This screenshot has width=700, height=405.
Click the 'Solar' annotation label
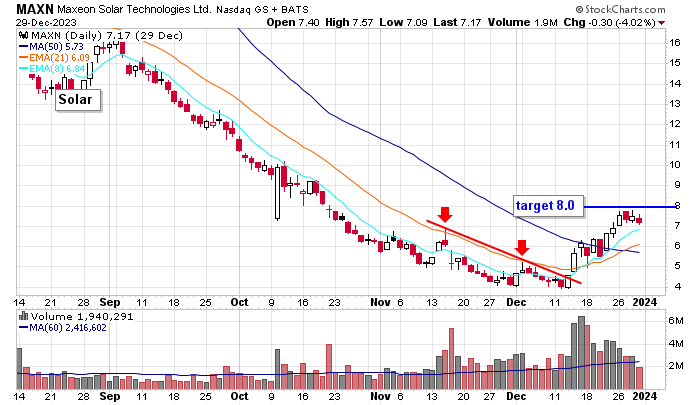[x=78, y=100]
